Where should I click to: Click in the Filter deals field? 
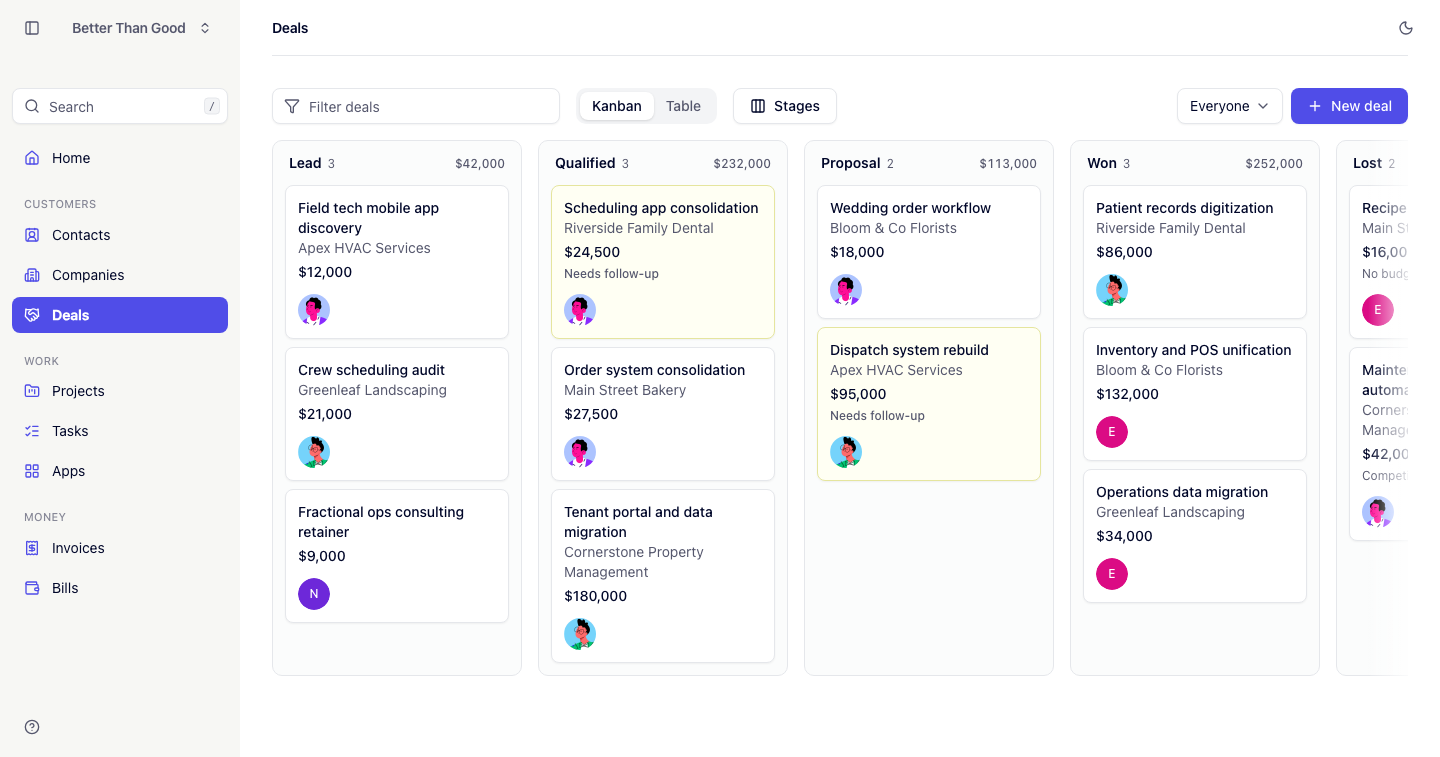[x=416, y=106]
